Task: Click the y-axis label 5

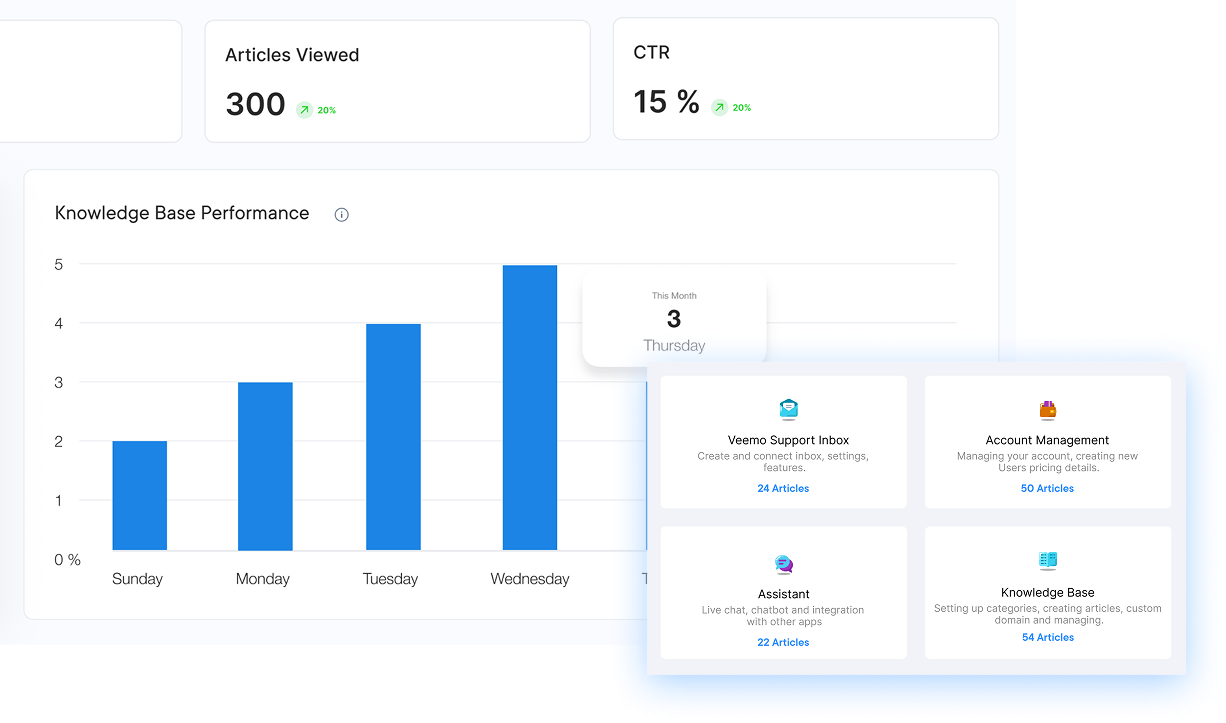Action: pos(59,265)
